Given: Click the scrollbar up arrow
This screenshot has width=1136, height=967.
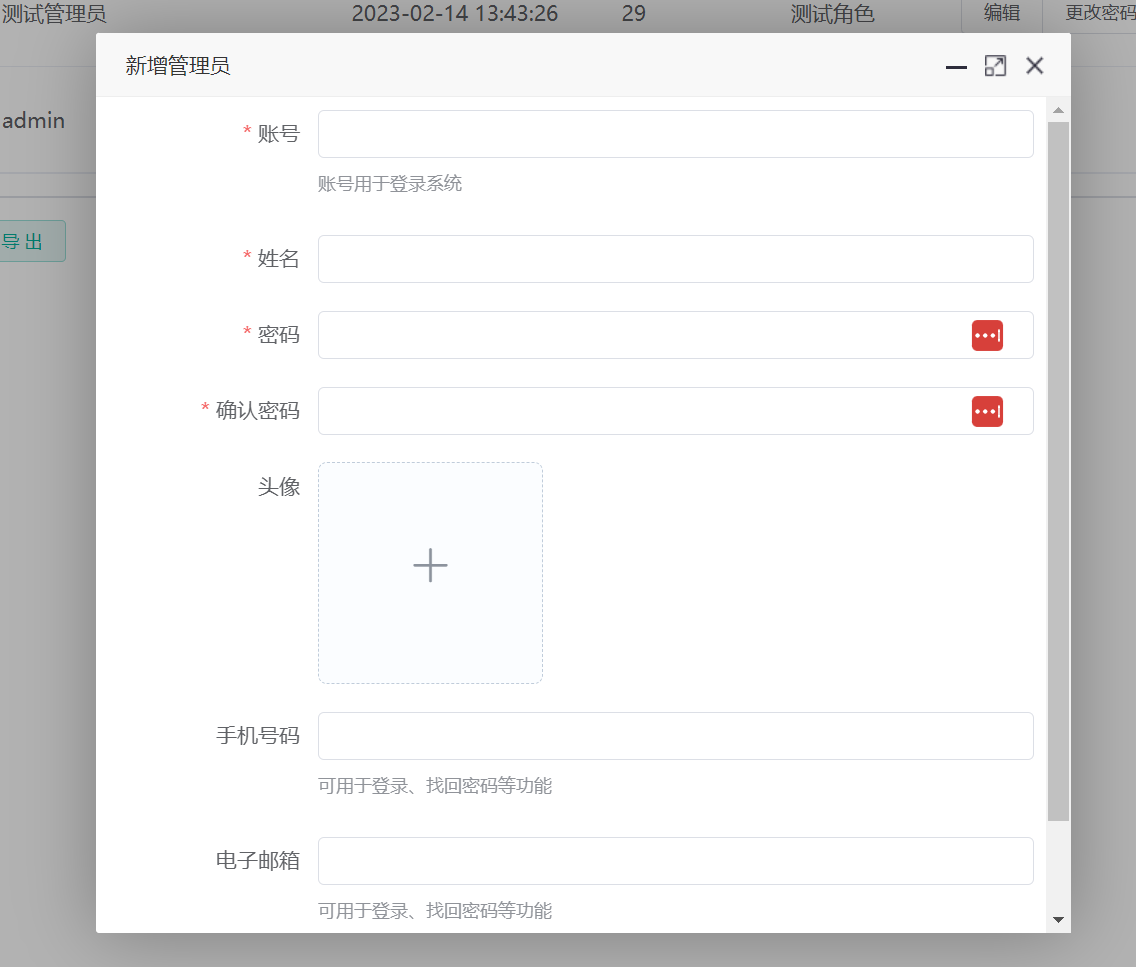Looking at the screenshot, I should [1058, 110].
